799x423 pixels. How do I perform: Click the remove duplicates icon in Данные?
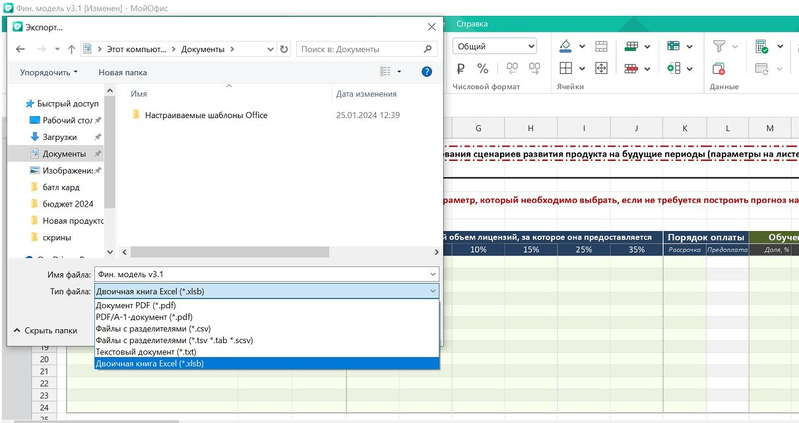(719, 68)
